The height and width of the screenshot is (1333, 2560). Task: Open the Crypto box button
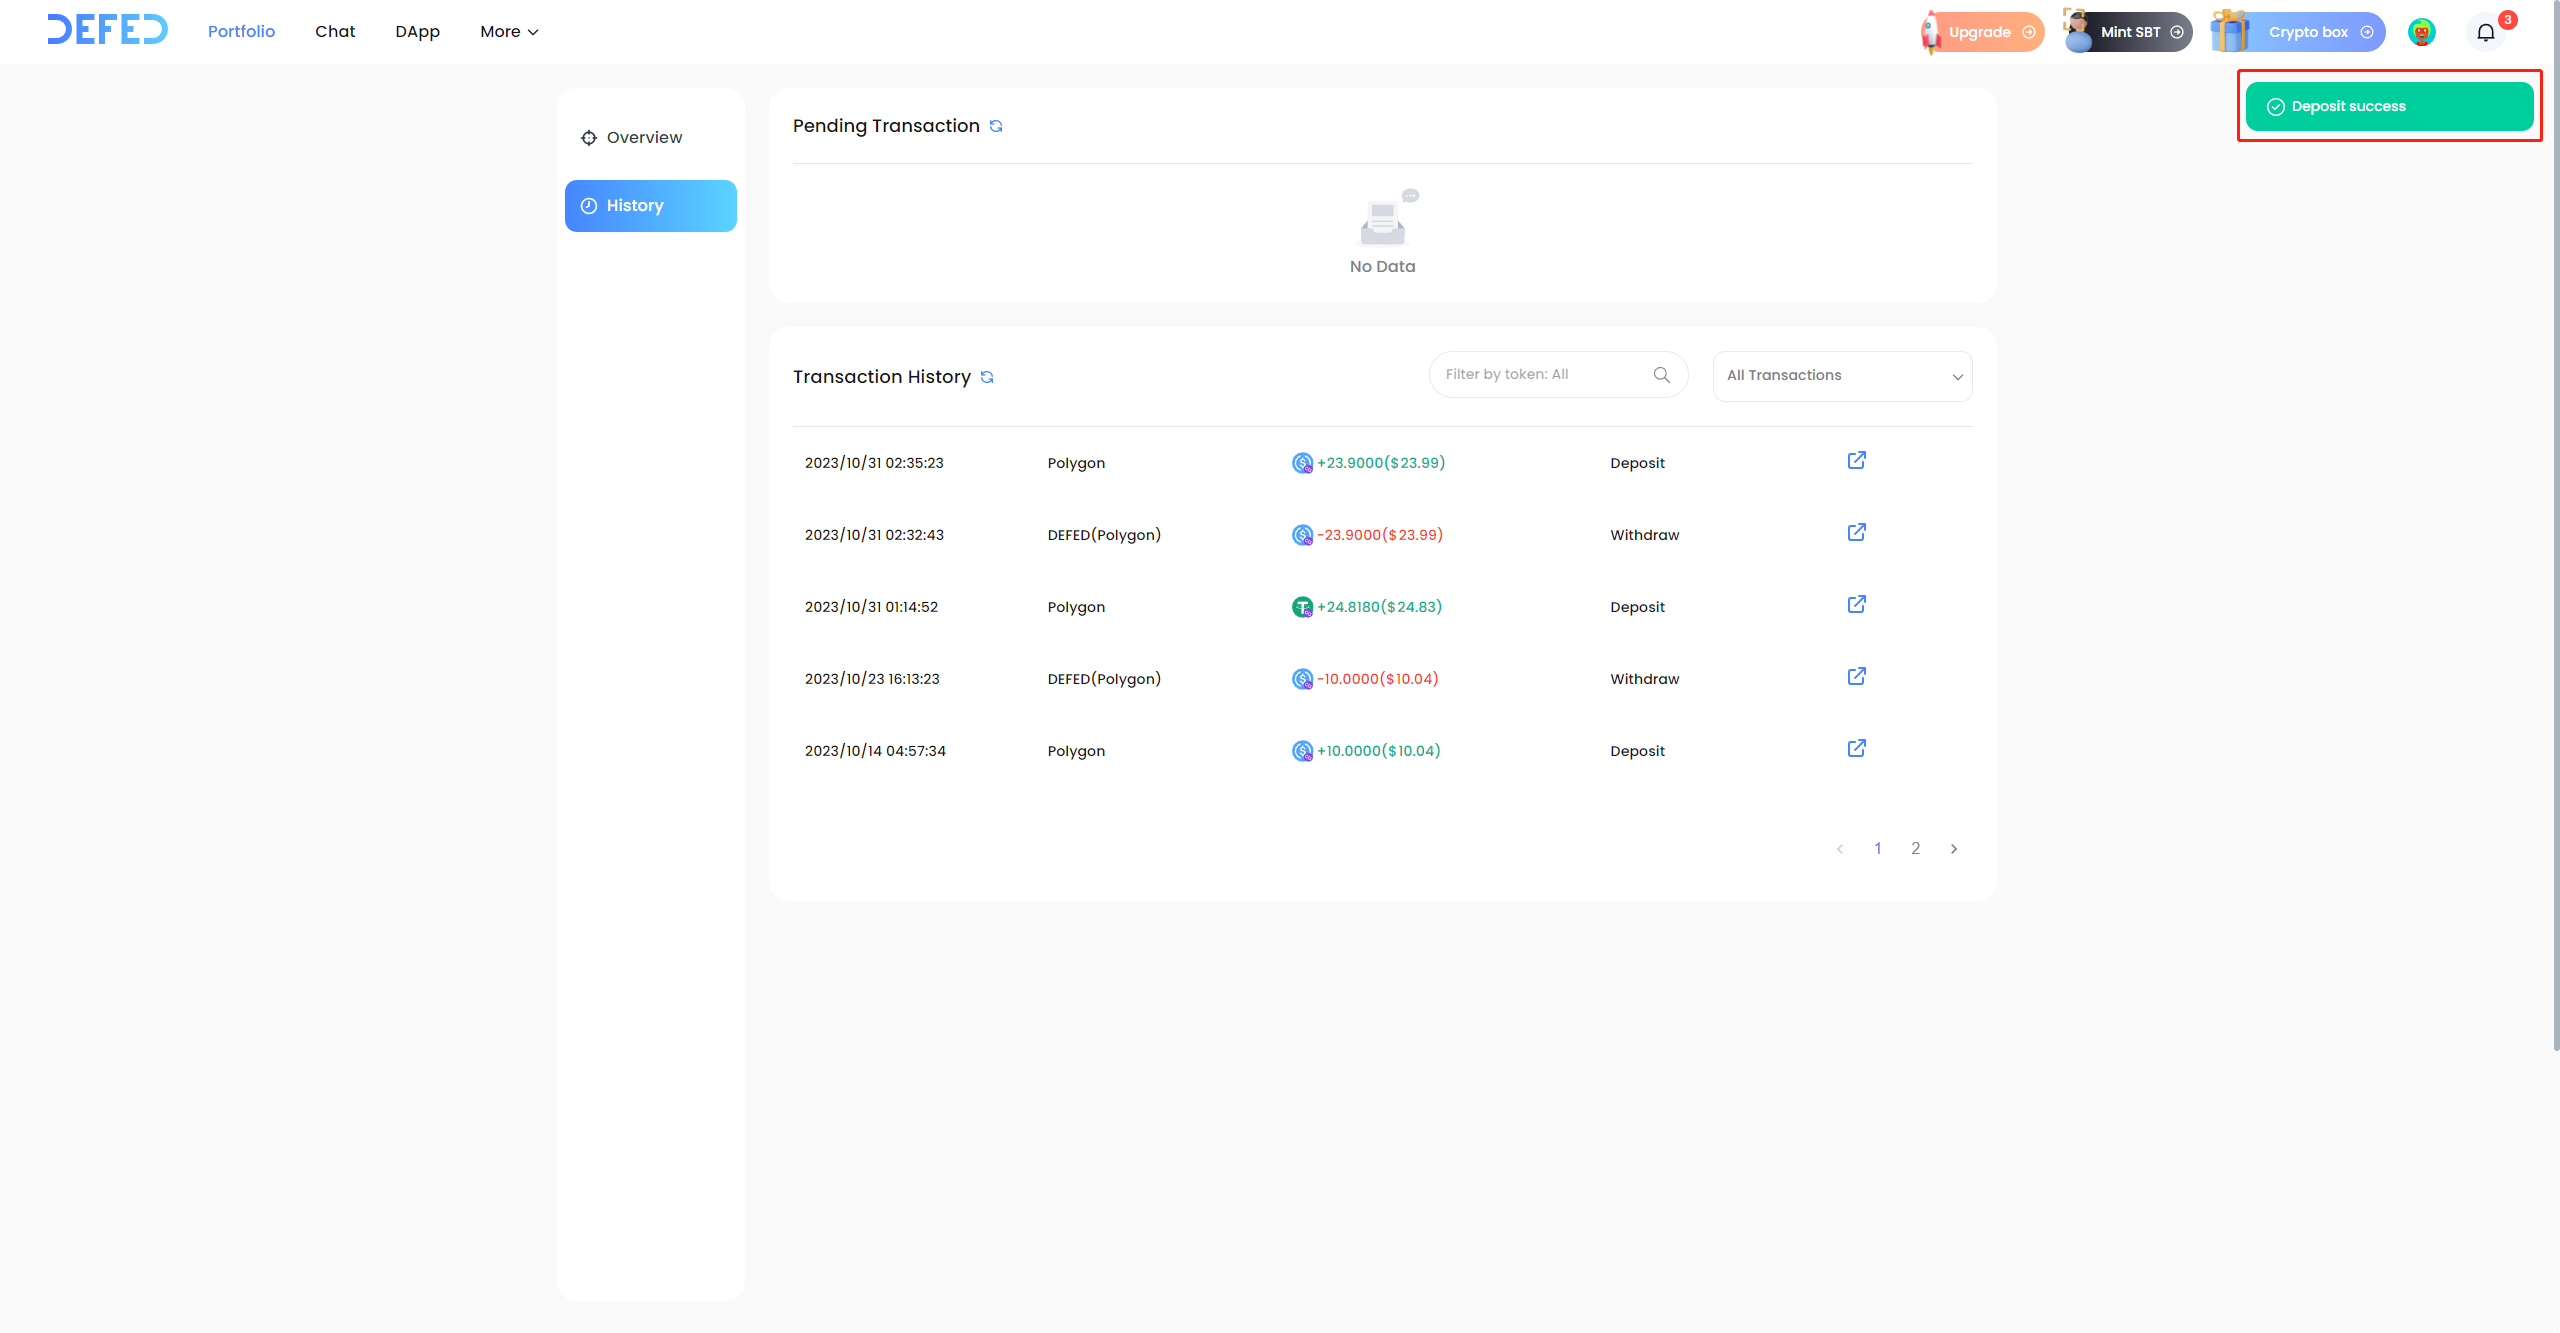pos(2306,33)
